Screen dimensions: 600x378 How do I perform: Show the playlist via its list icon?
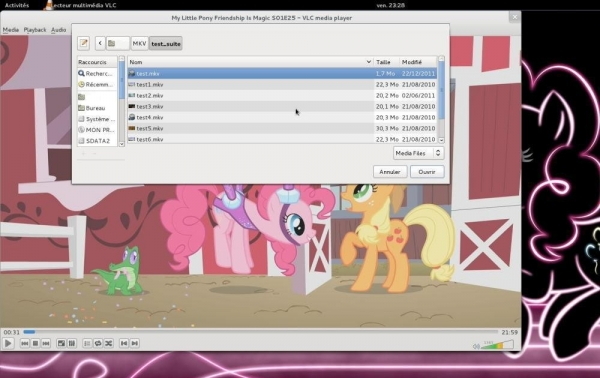pyautogui.click(x=87, y=343)
